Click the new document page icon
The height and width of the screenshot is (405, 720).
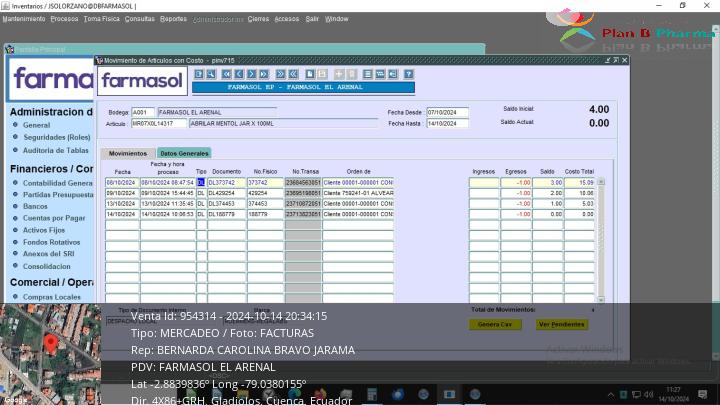[310, 74]
